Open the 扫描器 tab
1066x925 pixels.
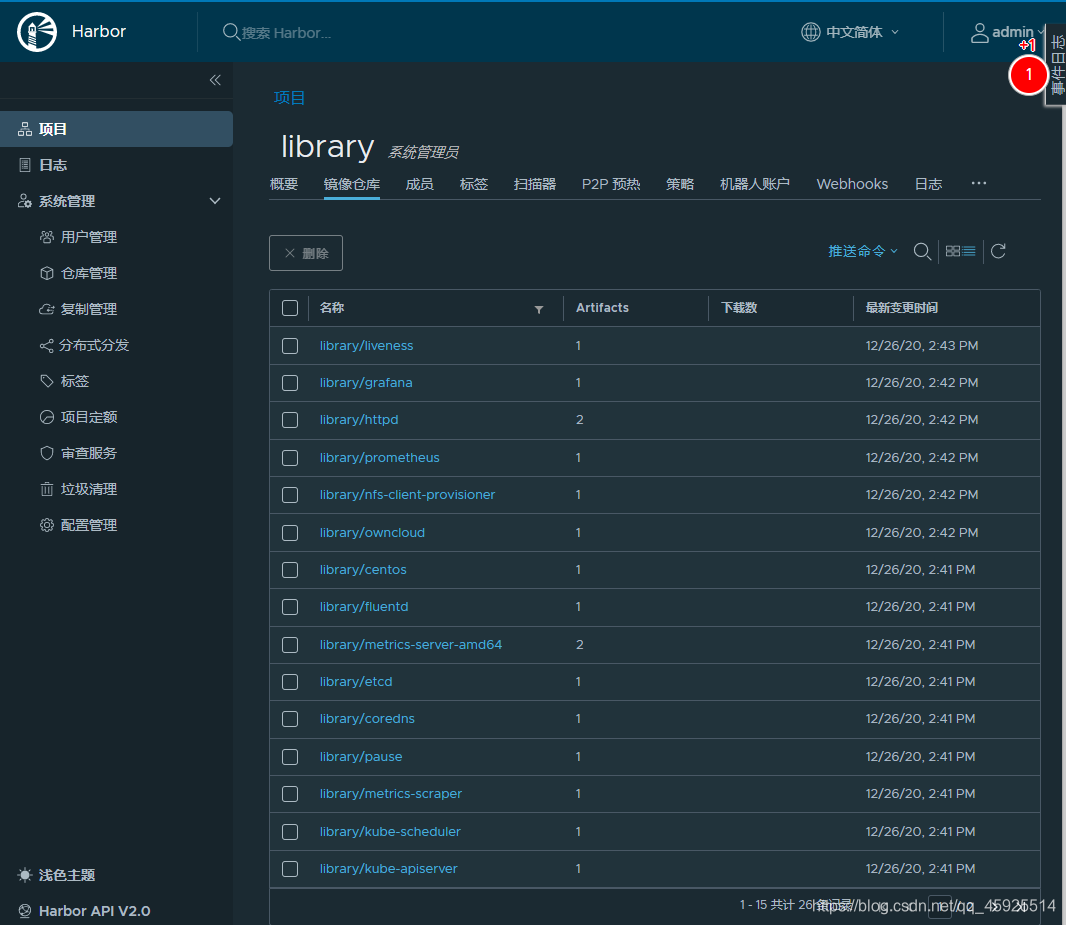coord(535,184)
